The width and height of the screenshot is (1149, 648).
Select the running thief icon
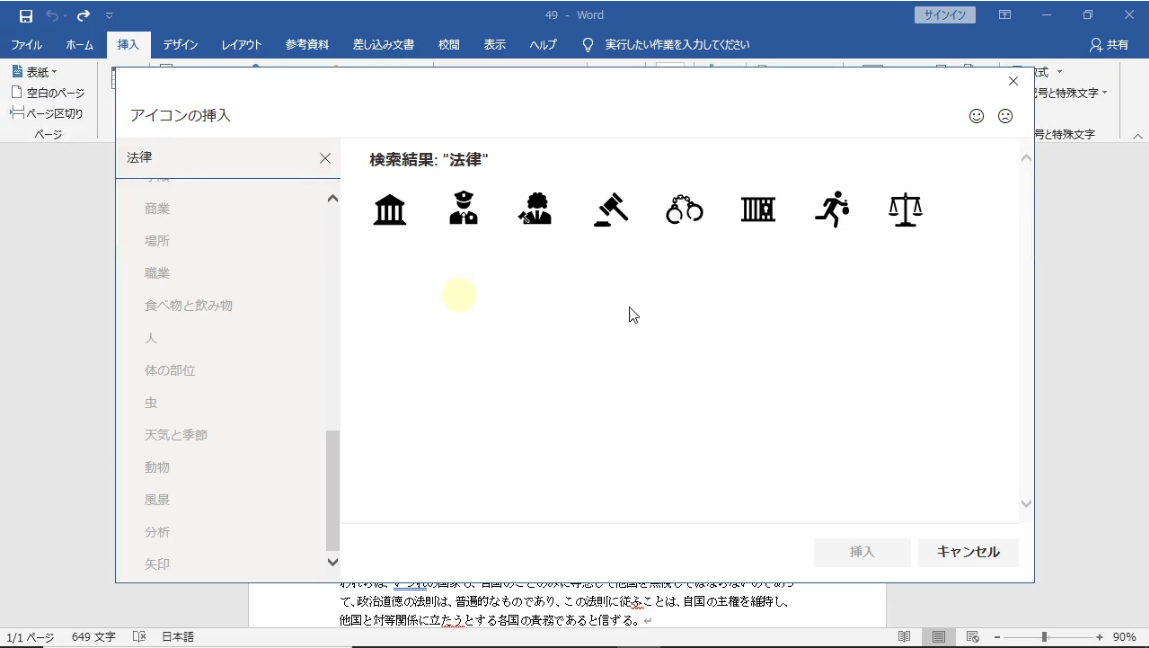[832, 209]
